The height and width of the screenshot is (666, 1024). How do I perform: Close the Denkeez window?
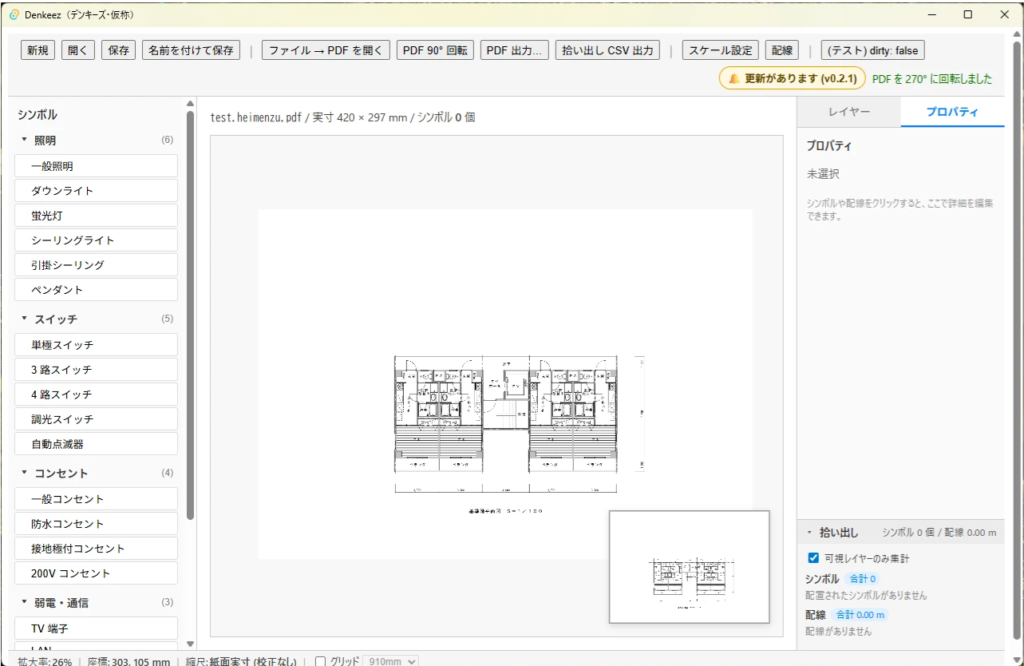(x=1004, y=14)
